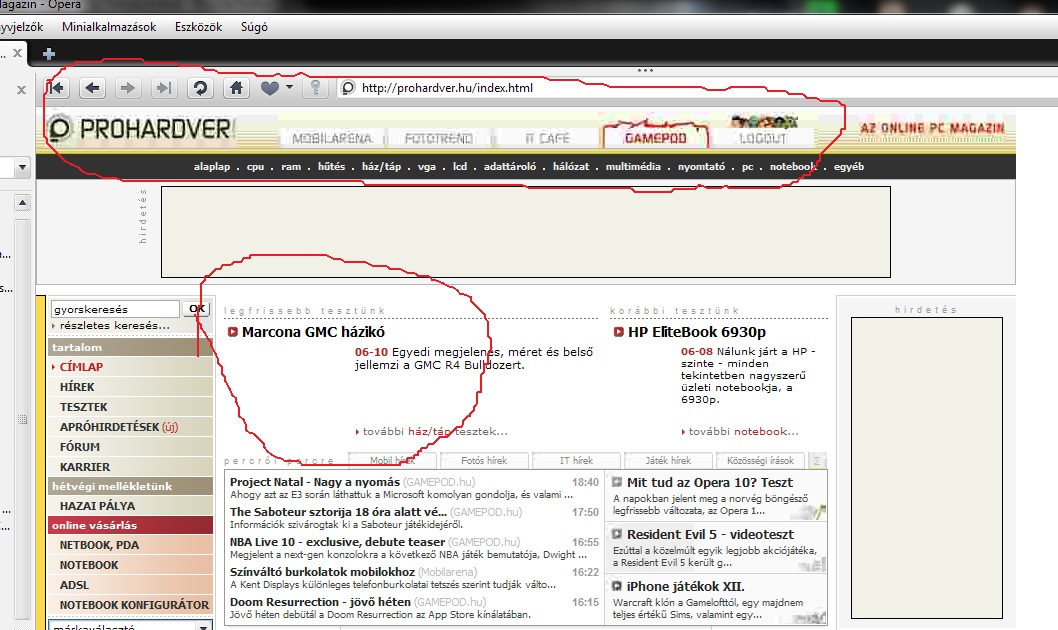Open Project Natal - Nagy a nyomás news
The image size is (1058, 630).
coord(314,482)
